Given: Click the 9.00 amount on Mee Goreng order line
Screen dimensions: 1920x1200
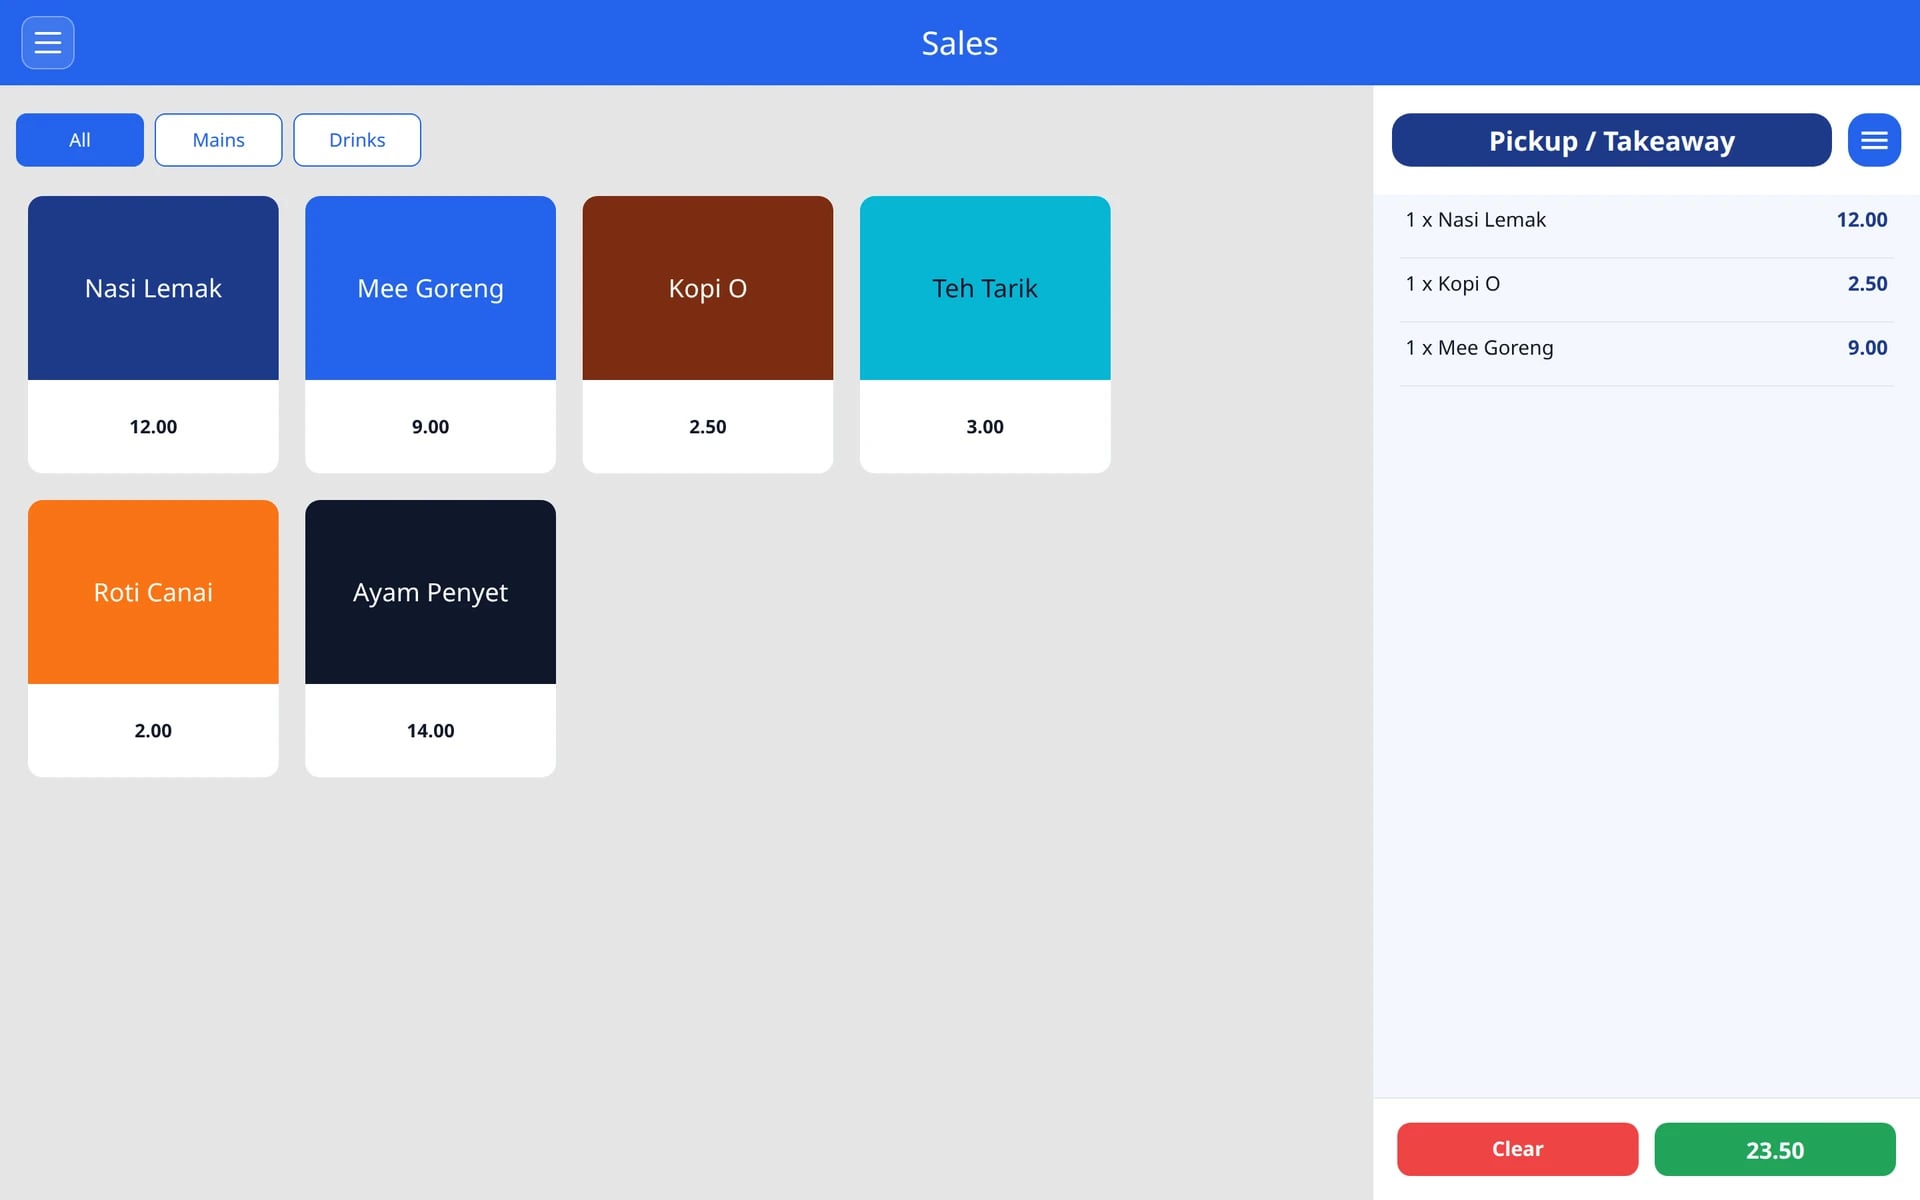Looking at the screenshot, I should click(x=1867, y=348).
